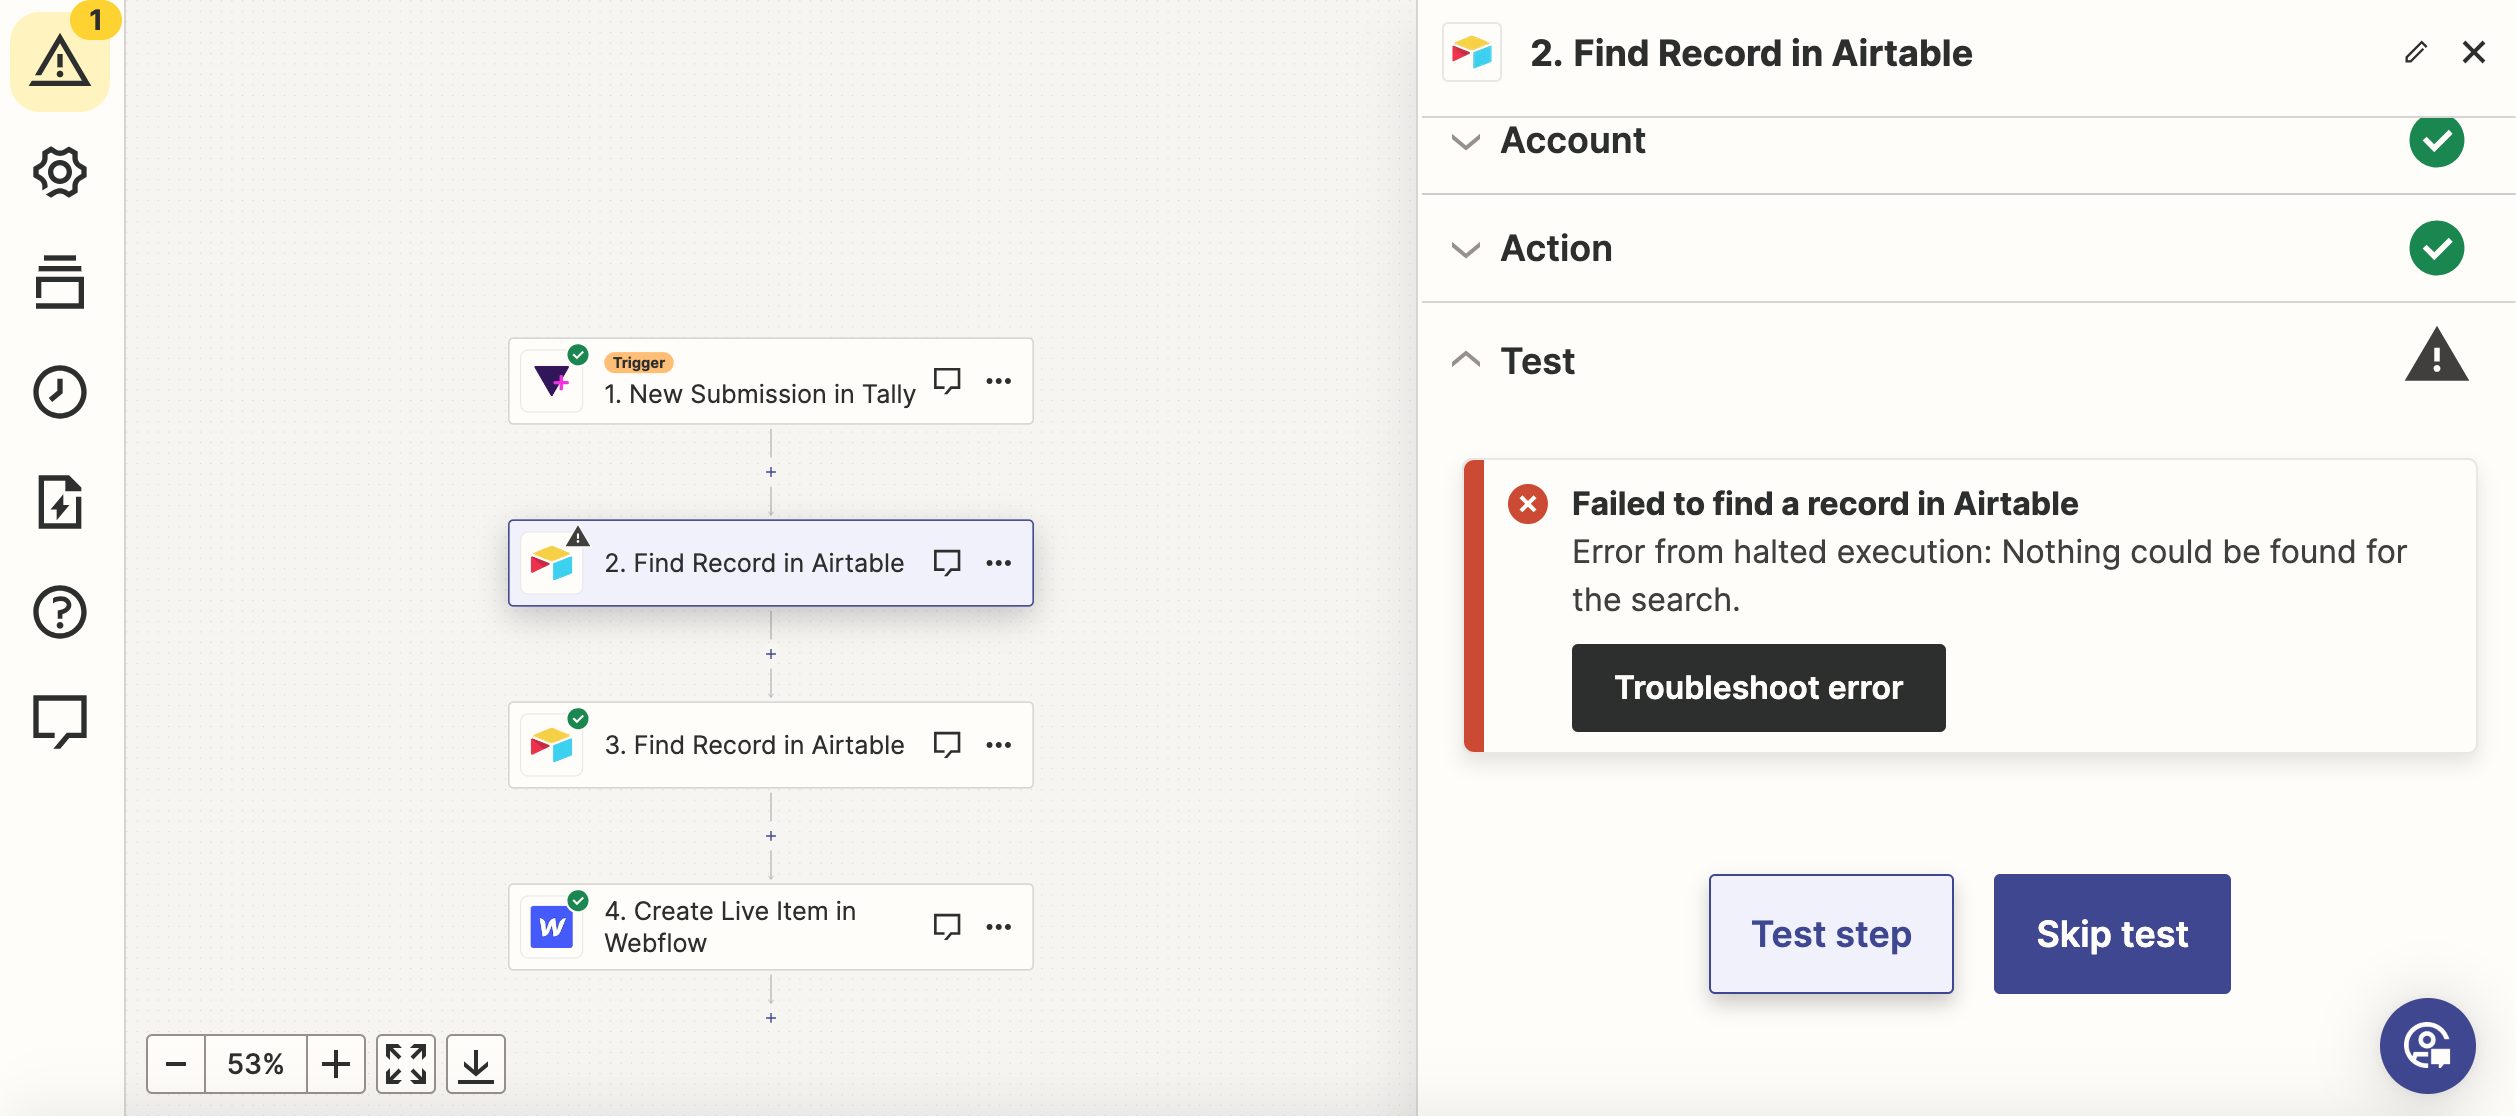
Task: Click the Skip test button
Action: tap(2112, 934)
